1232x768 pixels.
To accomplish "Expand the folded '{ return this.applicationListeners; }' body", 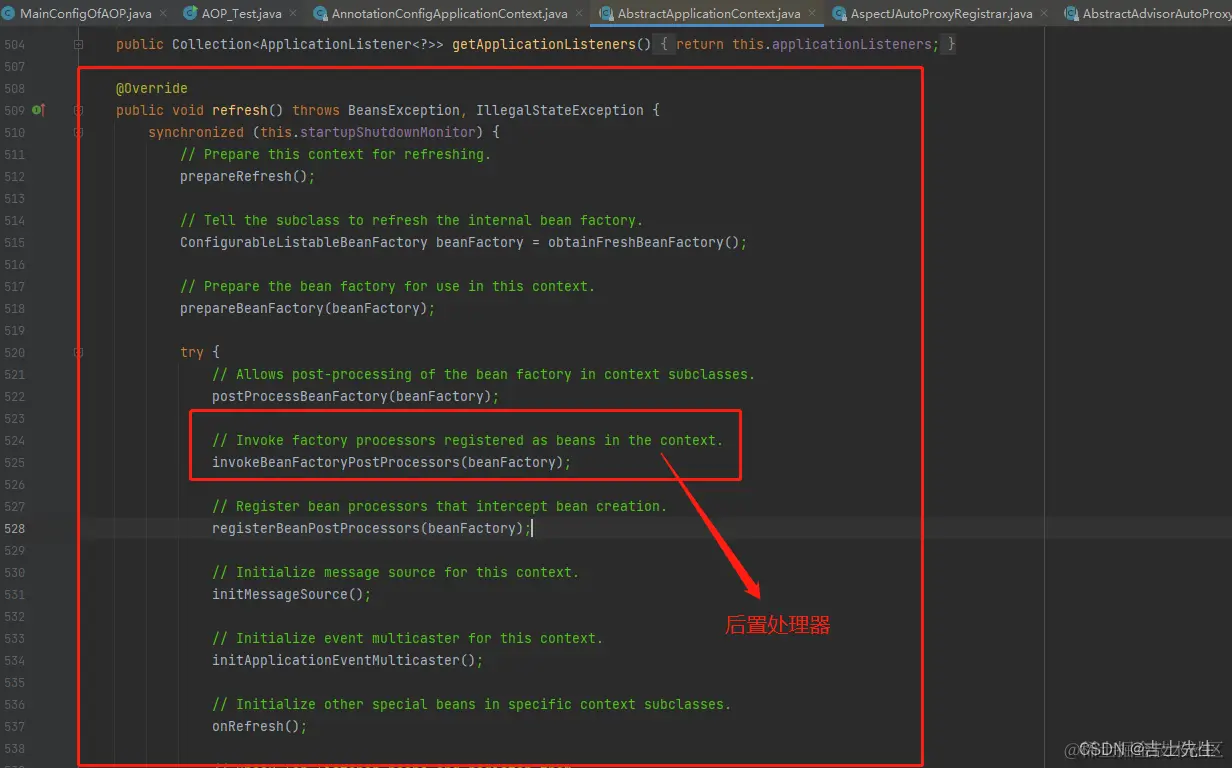I will click(x=806, y=45).
